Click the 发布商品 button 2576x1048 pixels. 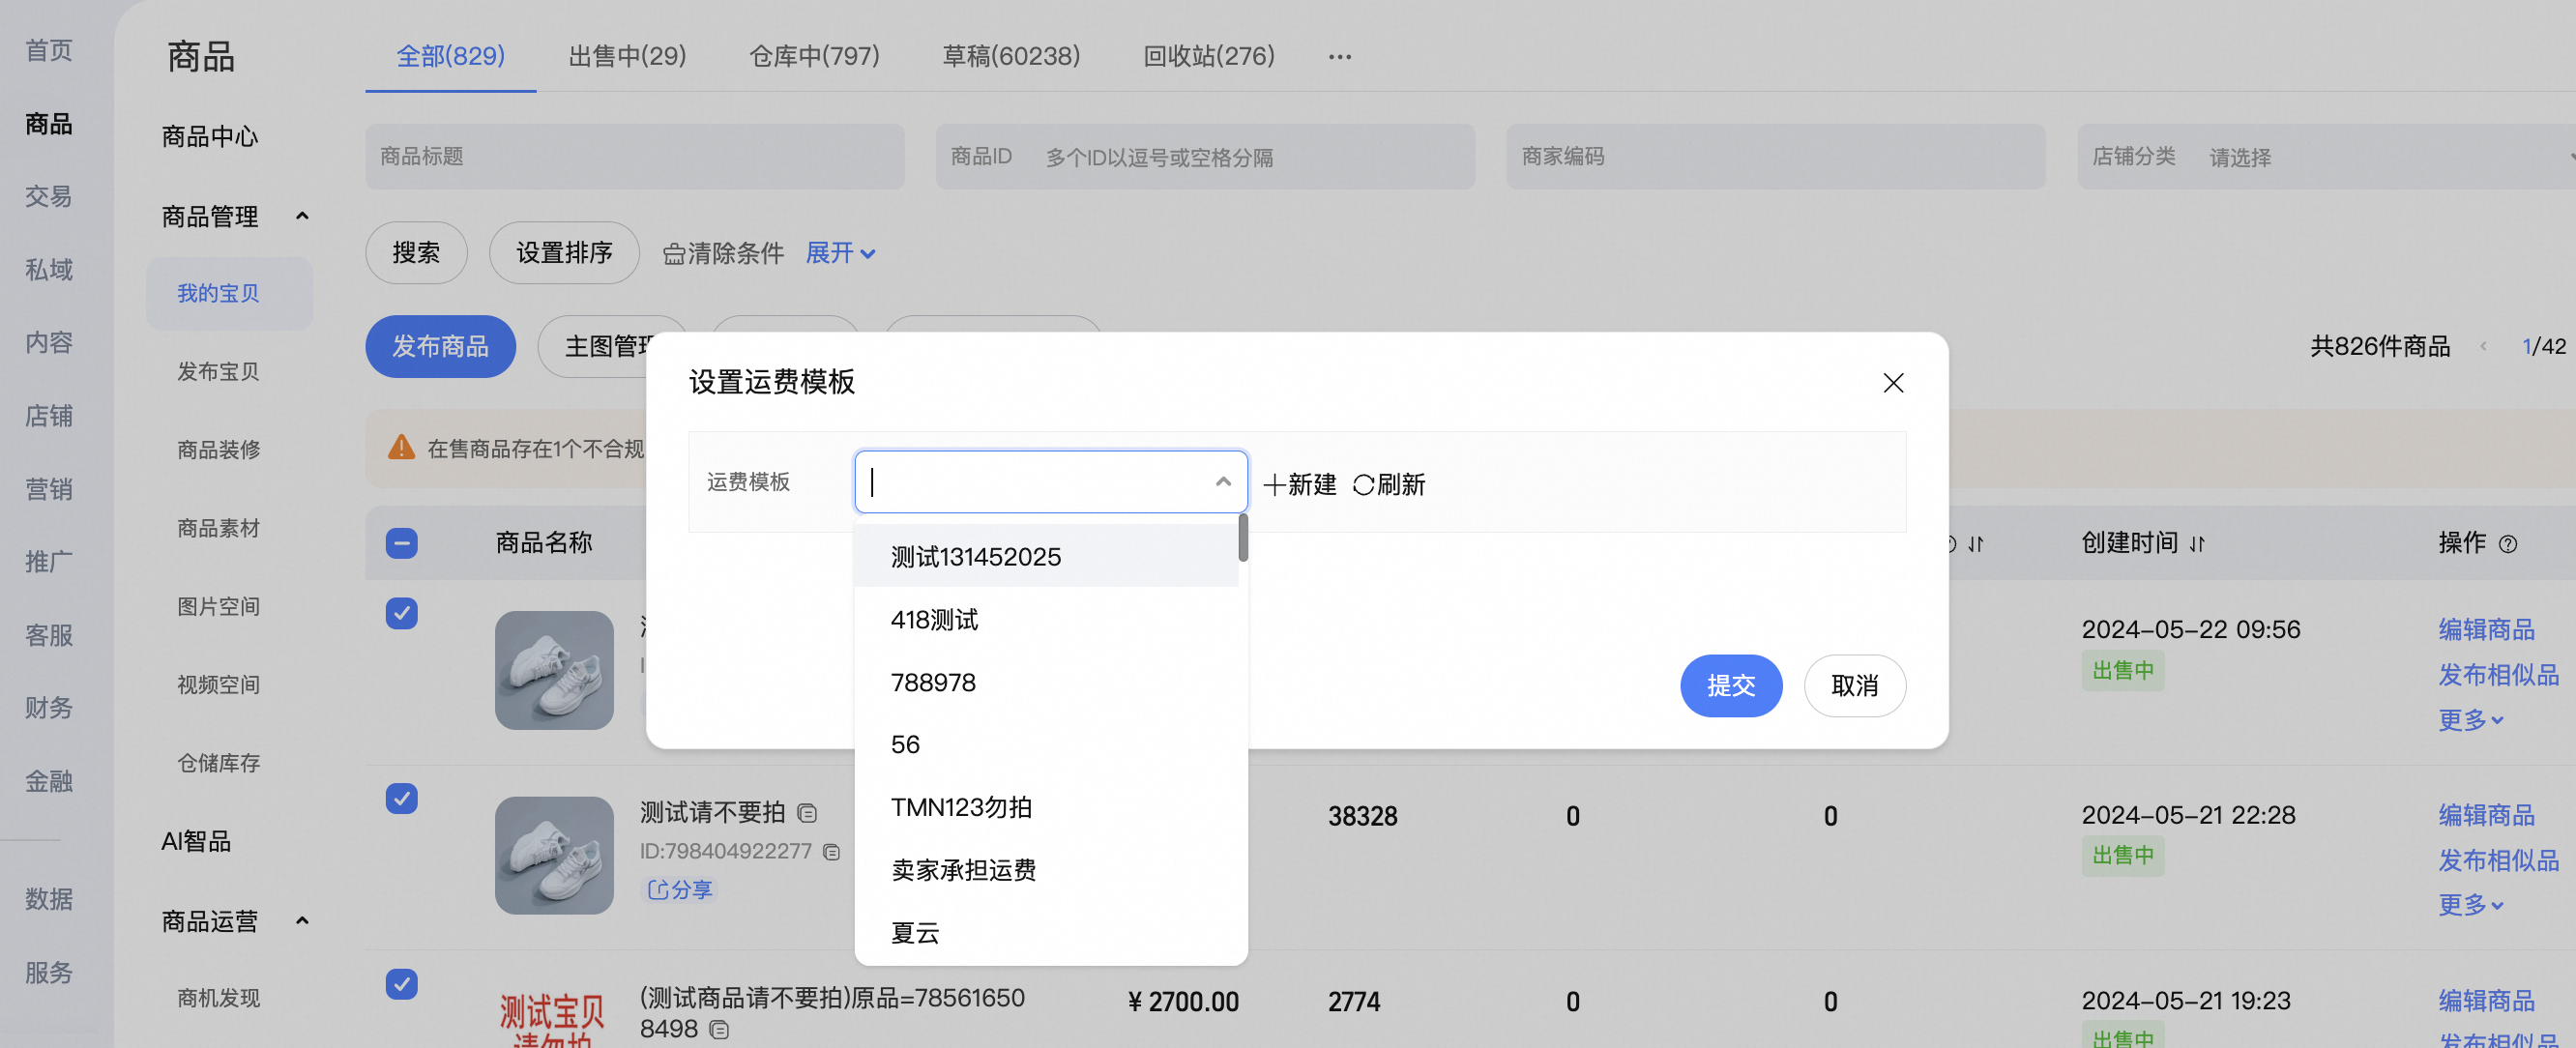(440, 347)
